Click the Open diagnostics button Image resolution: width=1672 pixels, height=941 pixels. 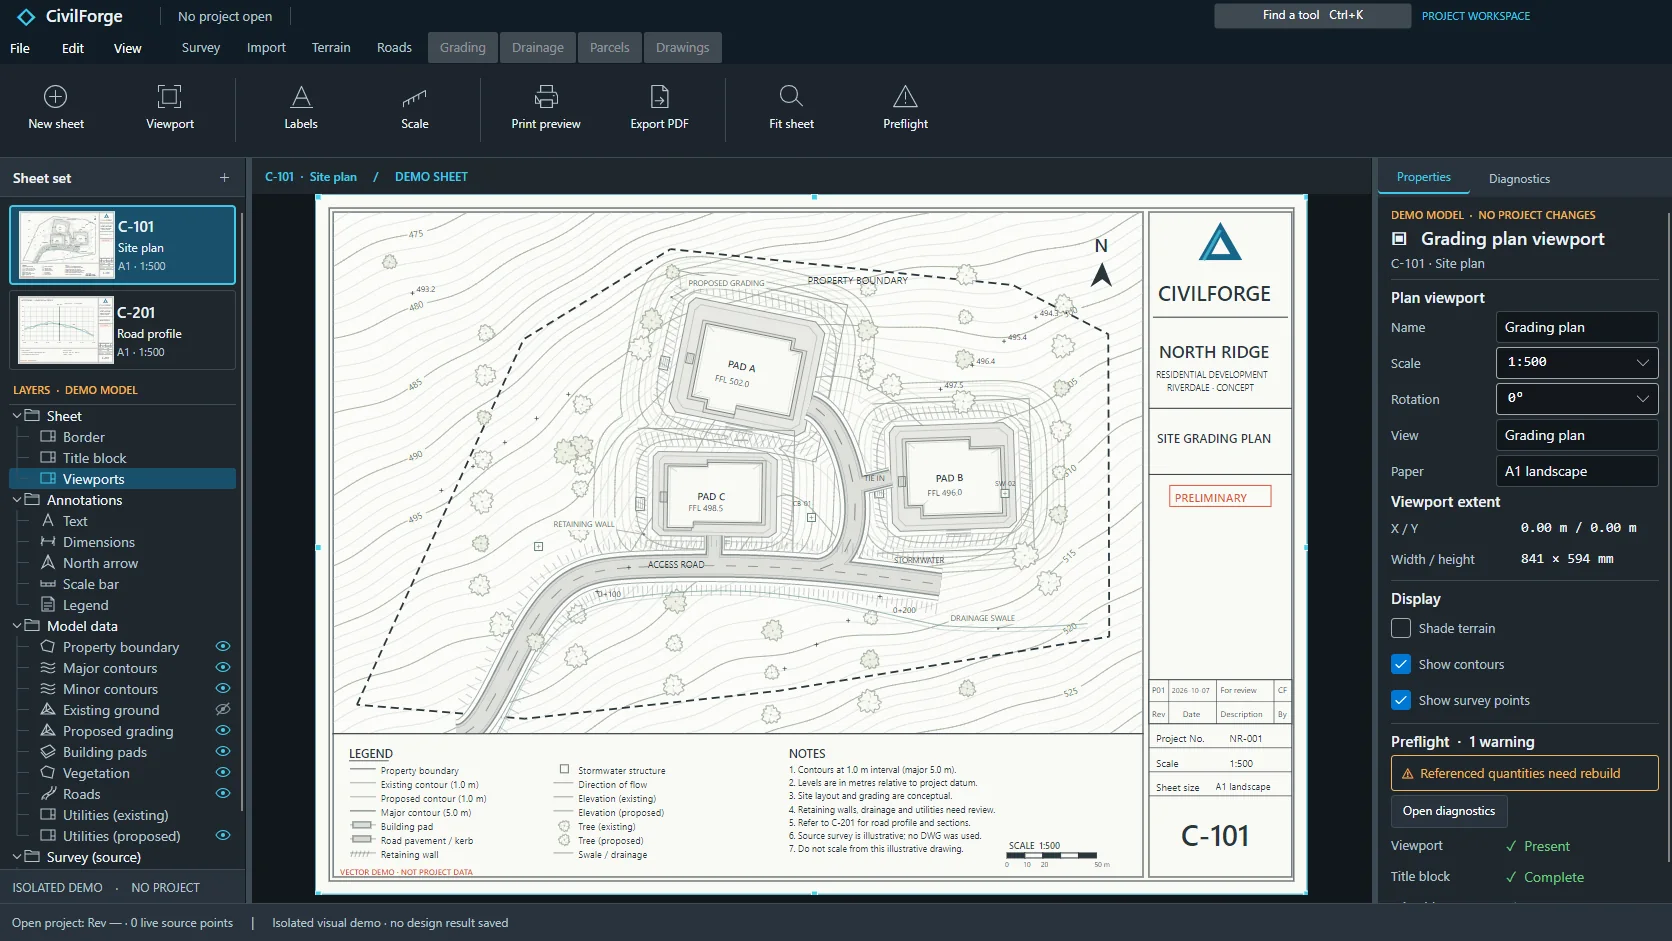coord(1449,811)
